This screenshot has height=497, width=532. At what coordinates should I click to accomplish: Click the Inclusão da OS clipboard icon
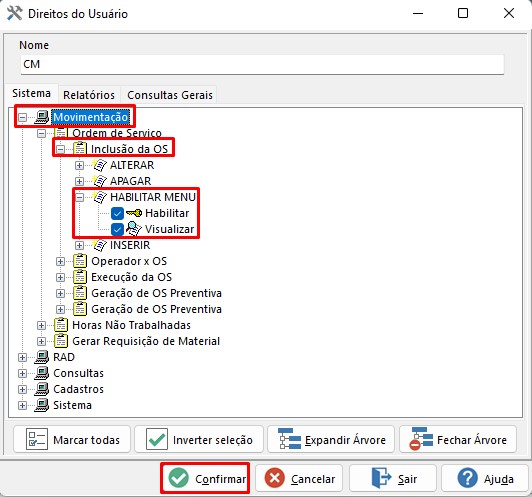click(x=80, y=149)
